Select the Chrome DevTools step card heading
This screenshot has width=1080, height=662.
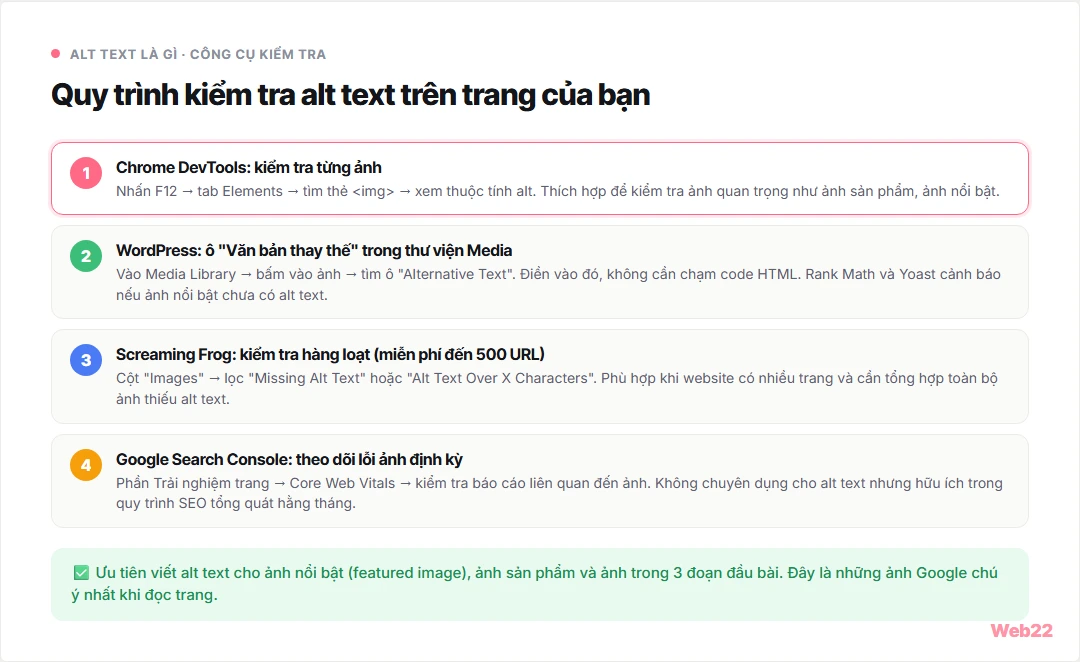point(249,167)
